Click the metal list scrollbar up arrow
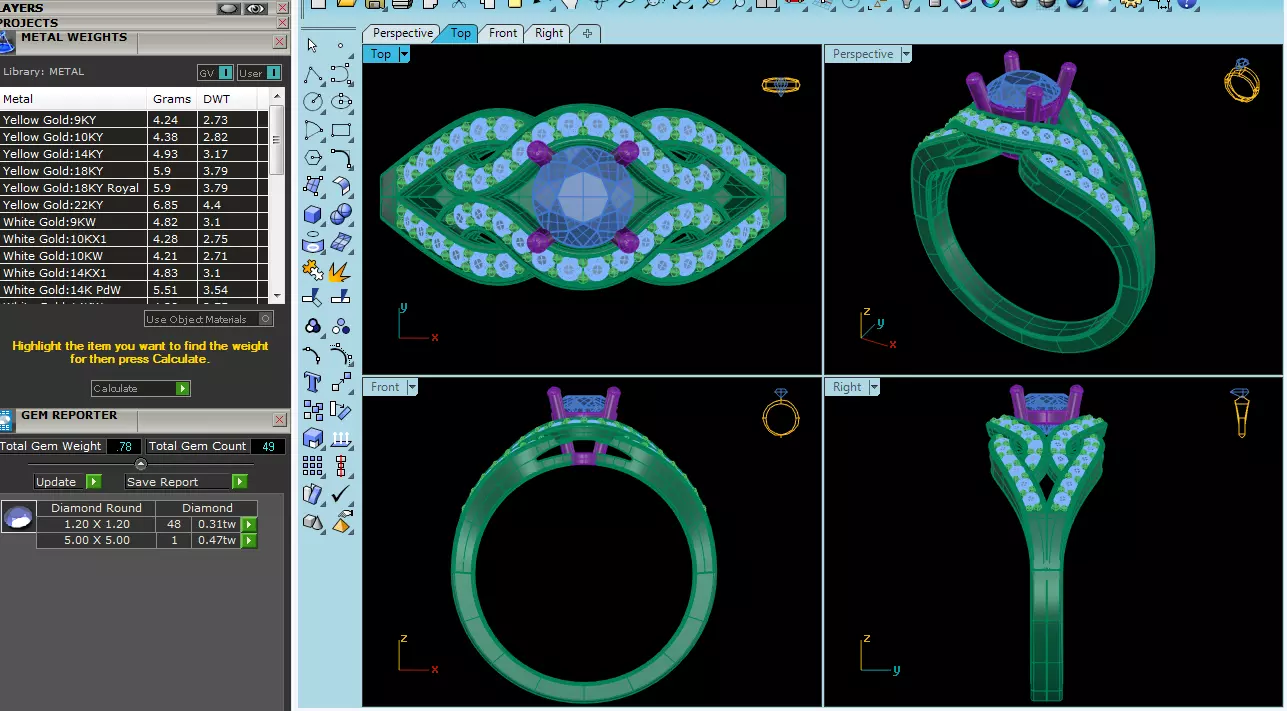1287x711 pixels. tap(278, 96)
